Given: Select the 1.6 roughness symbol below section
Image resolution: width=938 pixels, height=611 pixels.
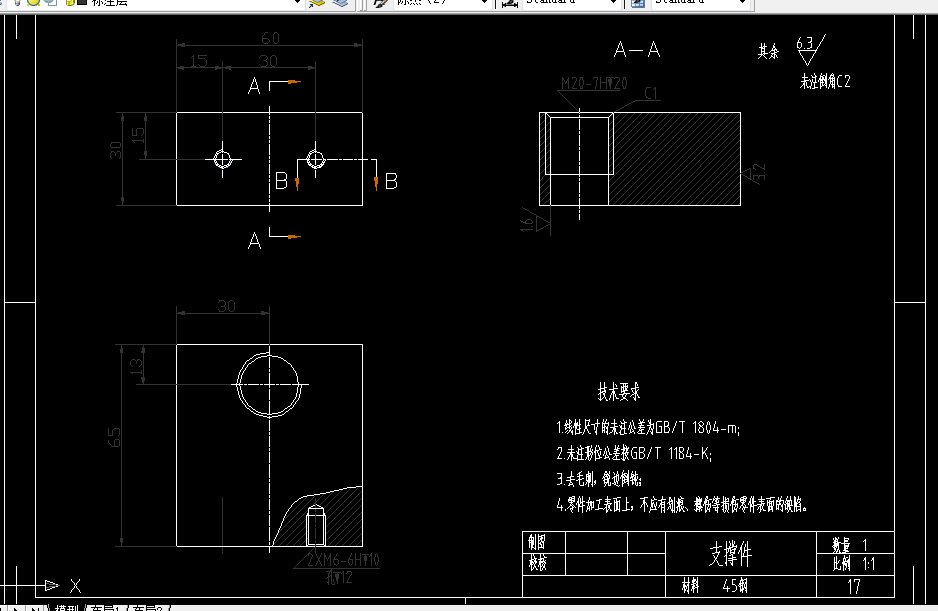Looking at the screenshot, I should [x=535, y=221].
